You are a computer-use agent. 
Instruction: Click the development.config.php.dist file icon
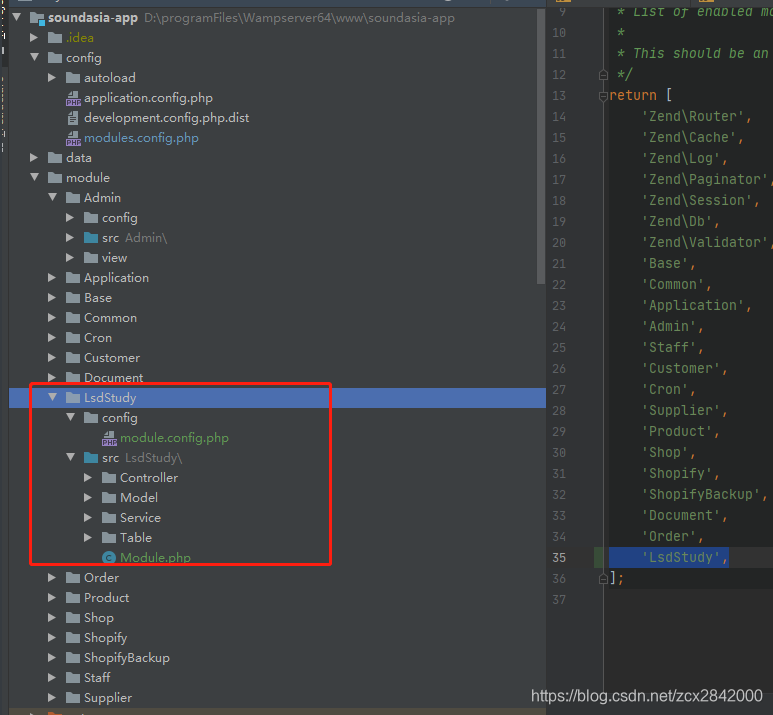coord(73,118)
